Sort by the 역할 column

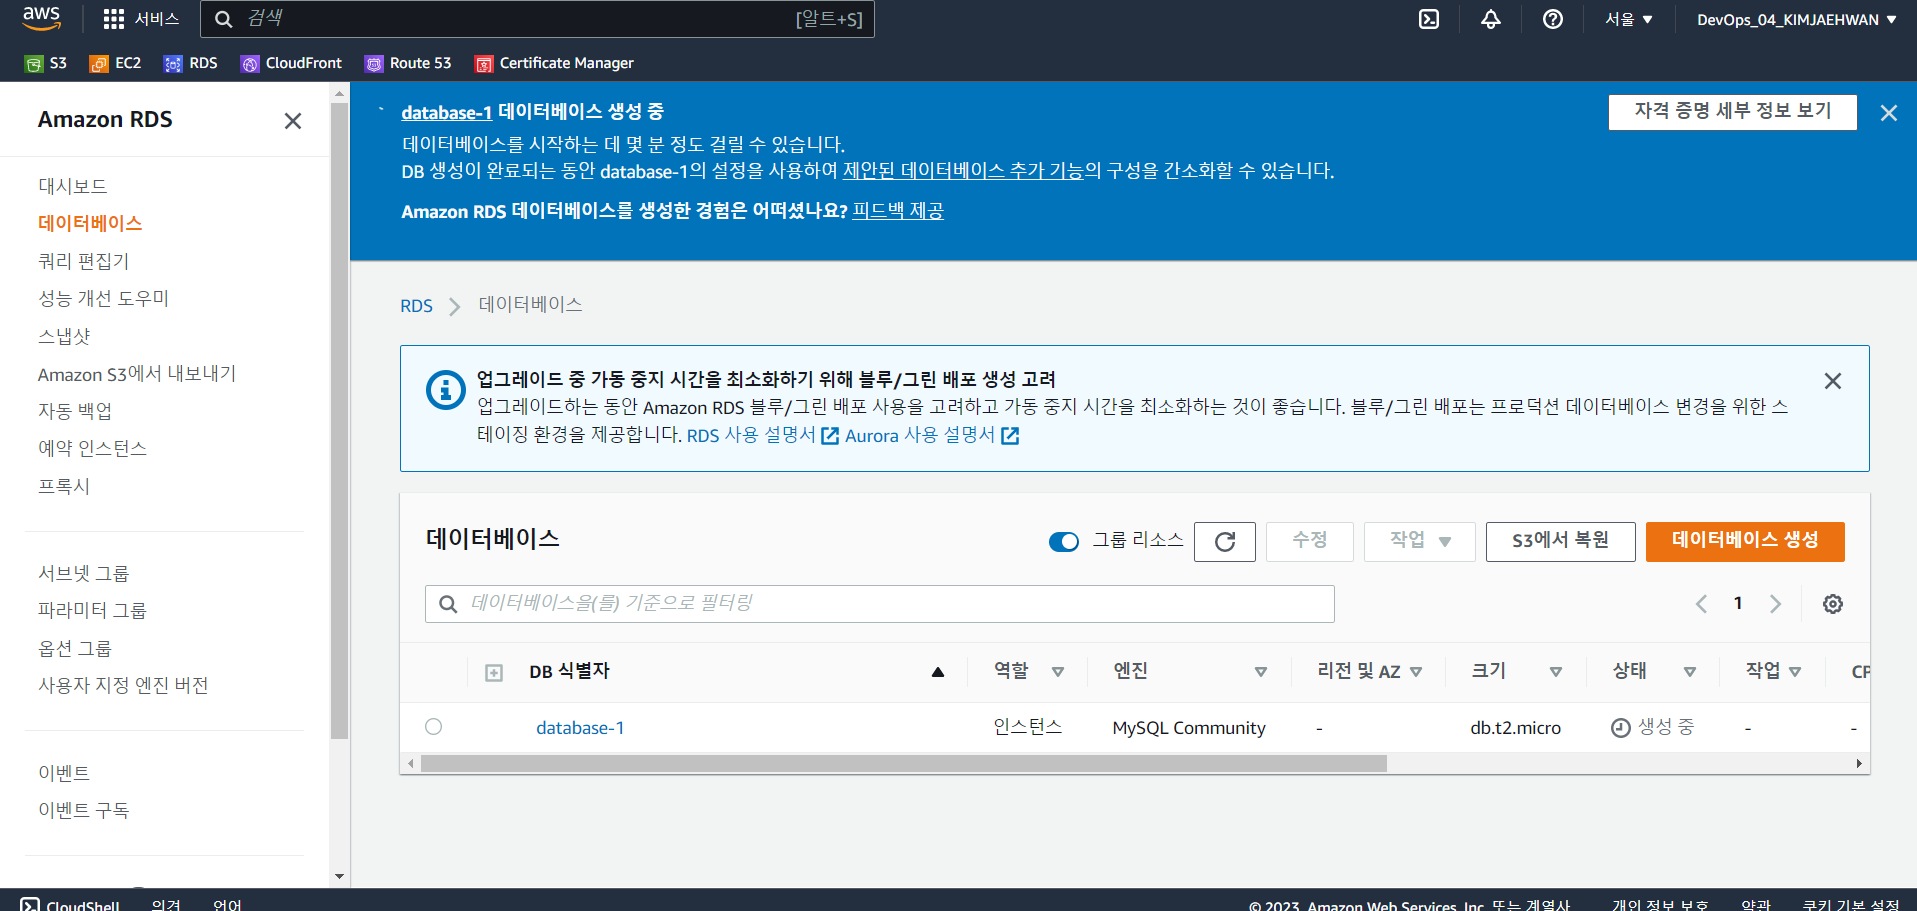tap(1058, 672)
